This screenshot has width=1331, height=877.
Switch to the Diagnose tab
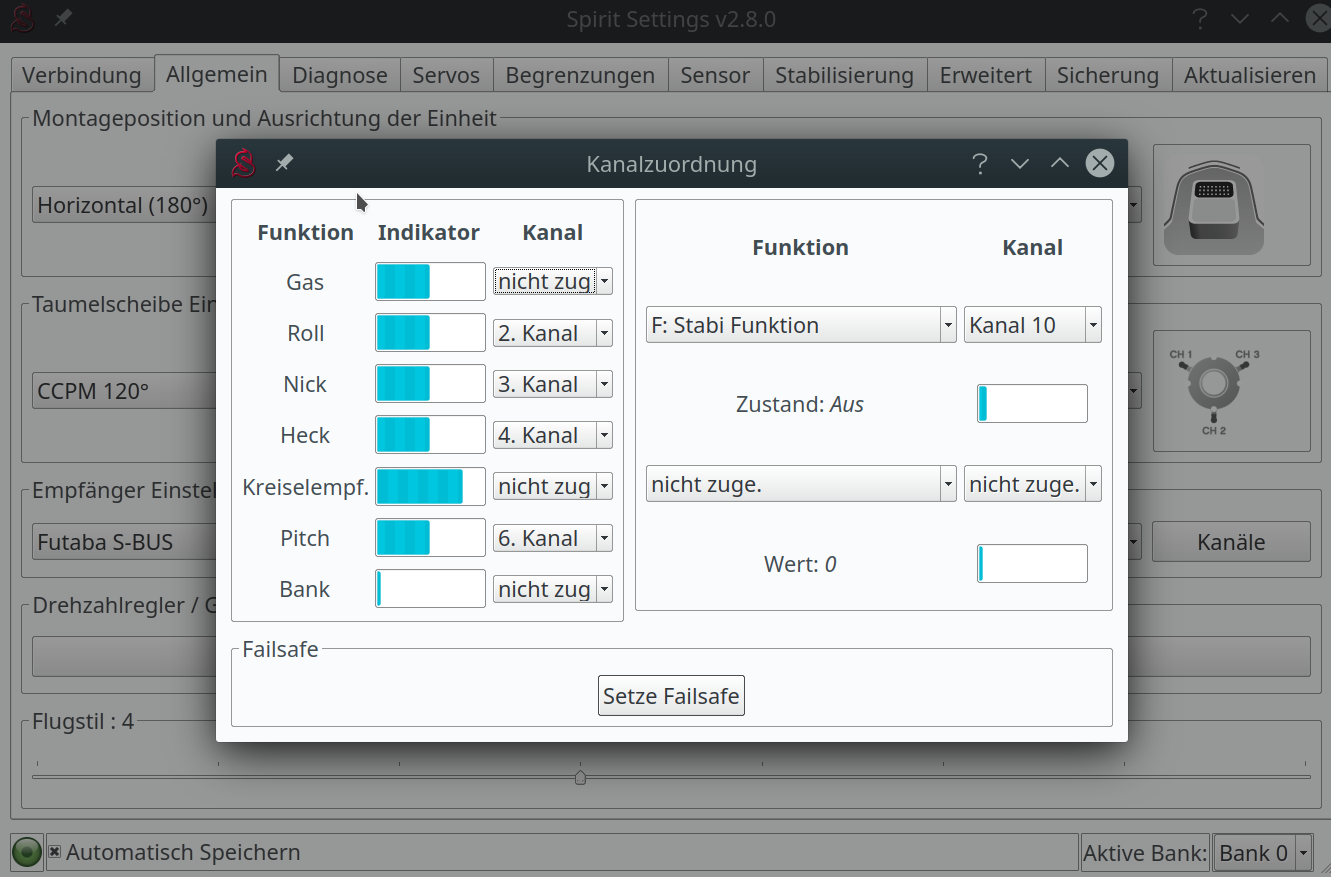click(x=340, y=75)
